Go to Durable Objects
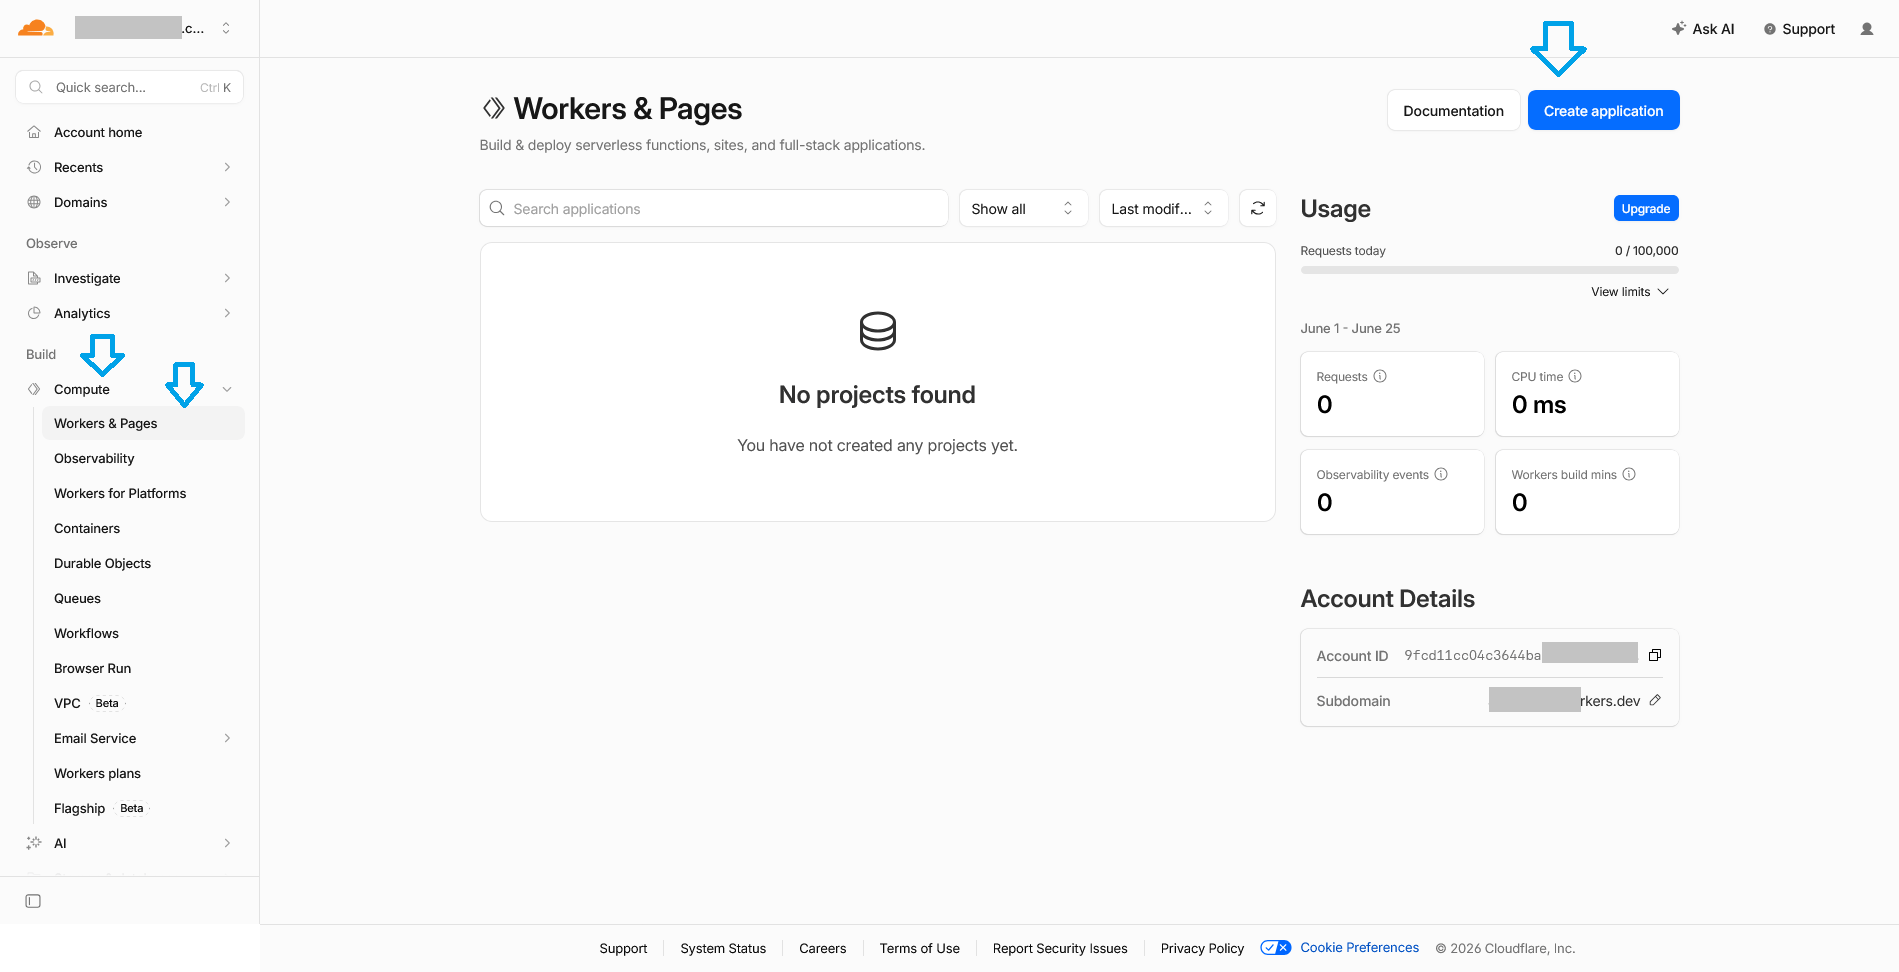 tap(102, 563)
